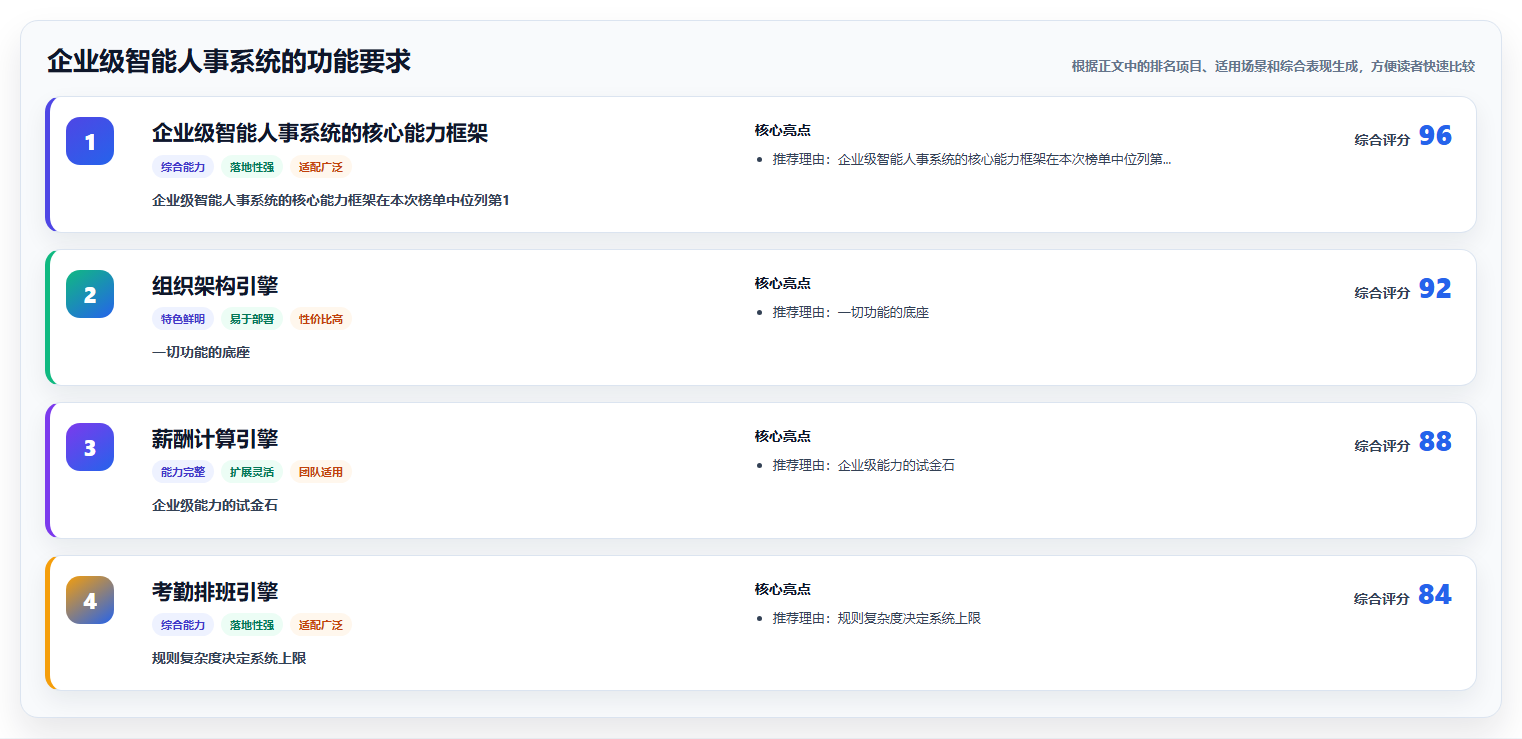Click the truncated 推荐理由 bullet in card 1
The height and width of the screenshot is (739, 1522).
pos(971,159)
